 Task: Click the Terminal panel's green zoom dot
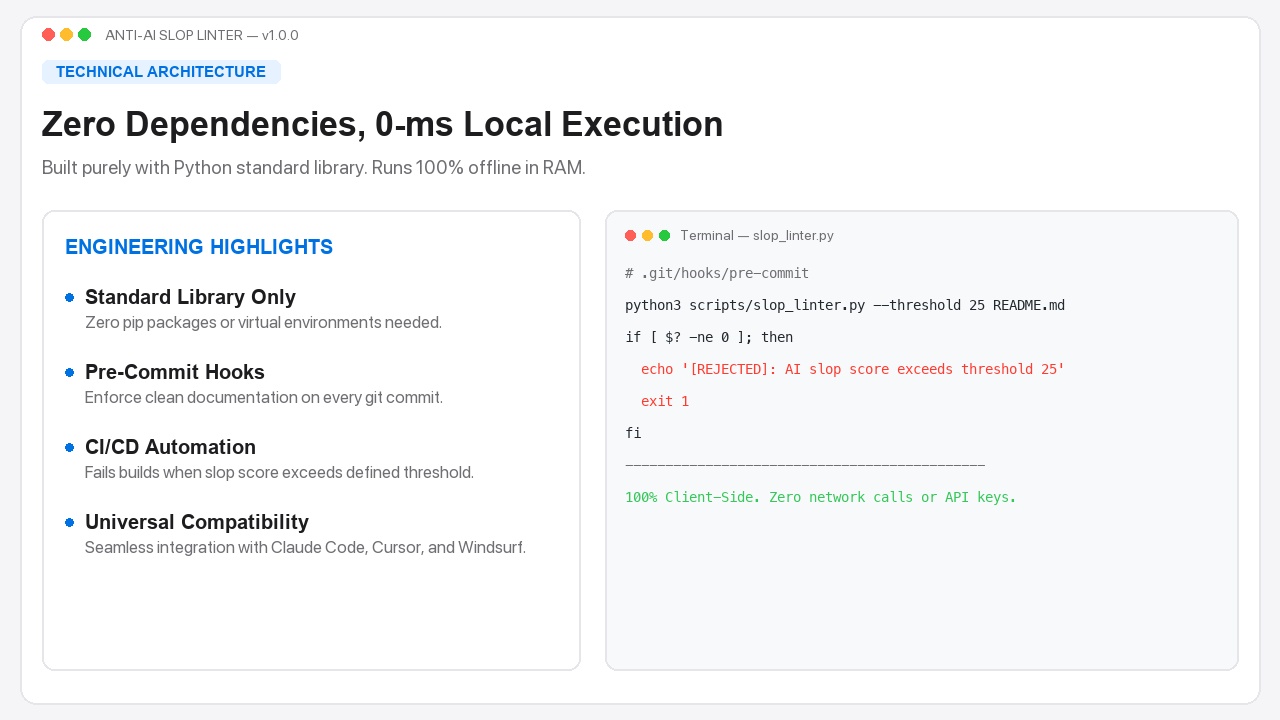(x=664, y=236)
